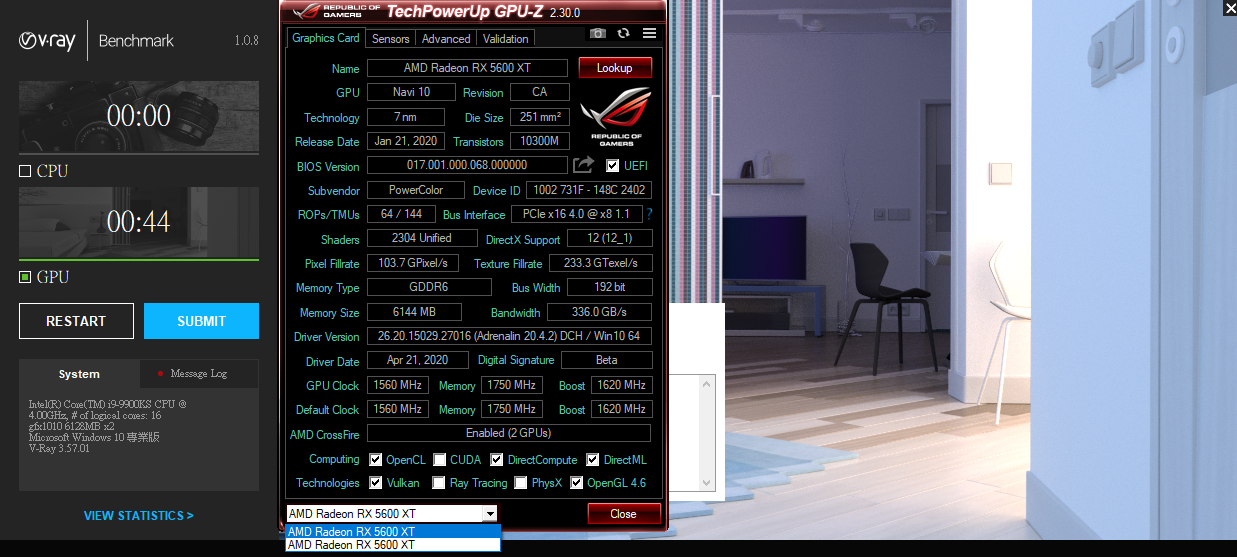Click the SUBMIT button
Screen dimensions: 1237x557
pos(201,321)
